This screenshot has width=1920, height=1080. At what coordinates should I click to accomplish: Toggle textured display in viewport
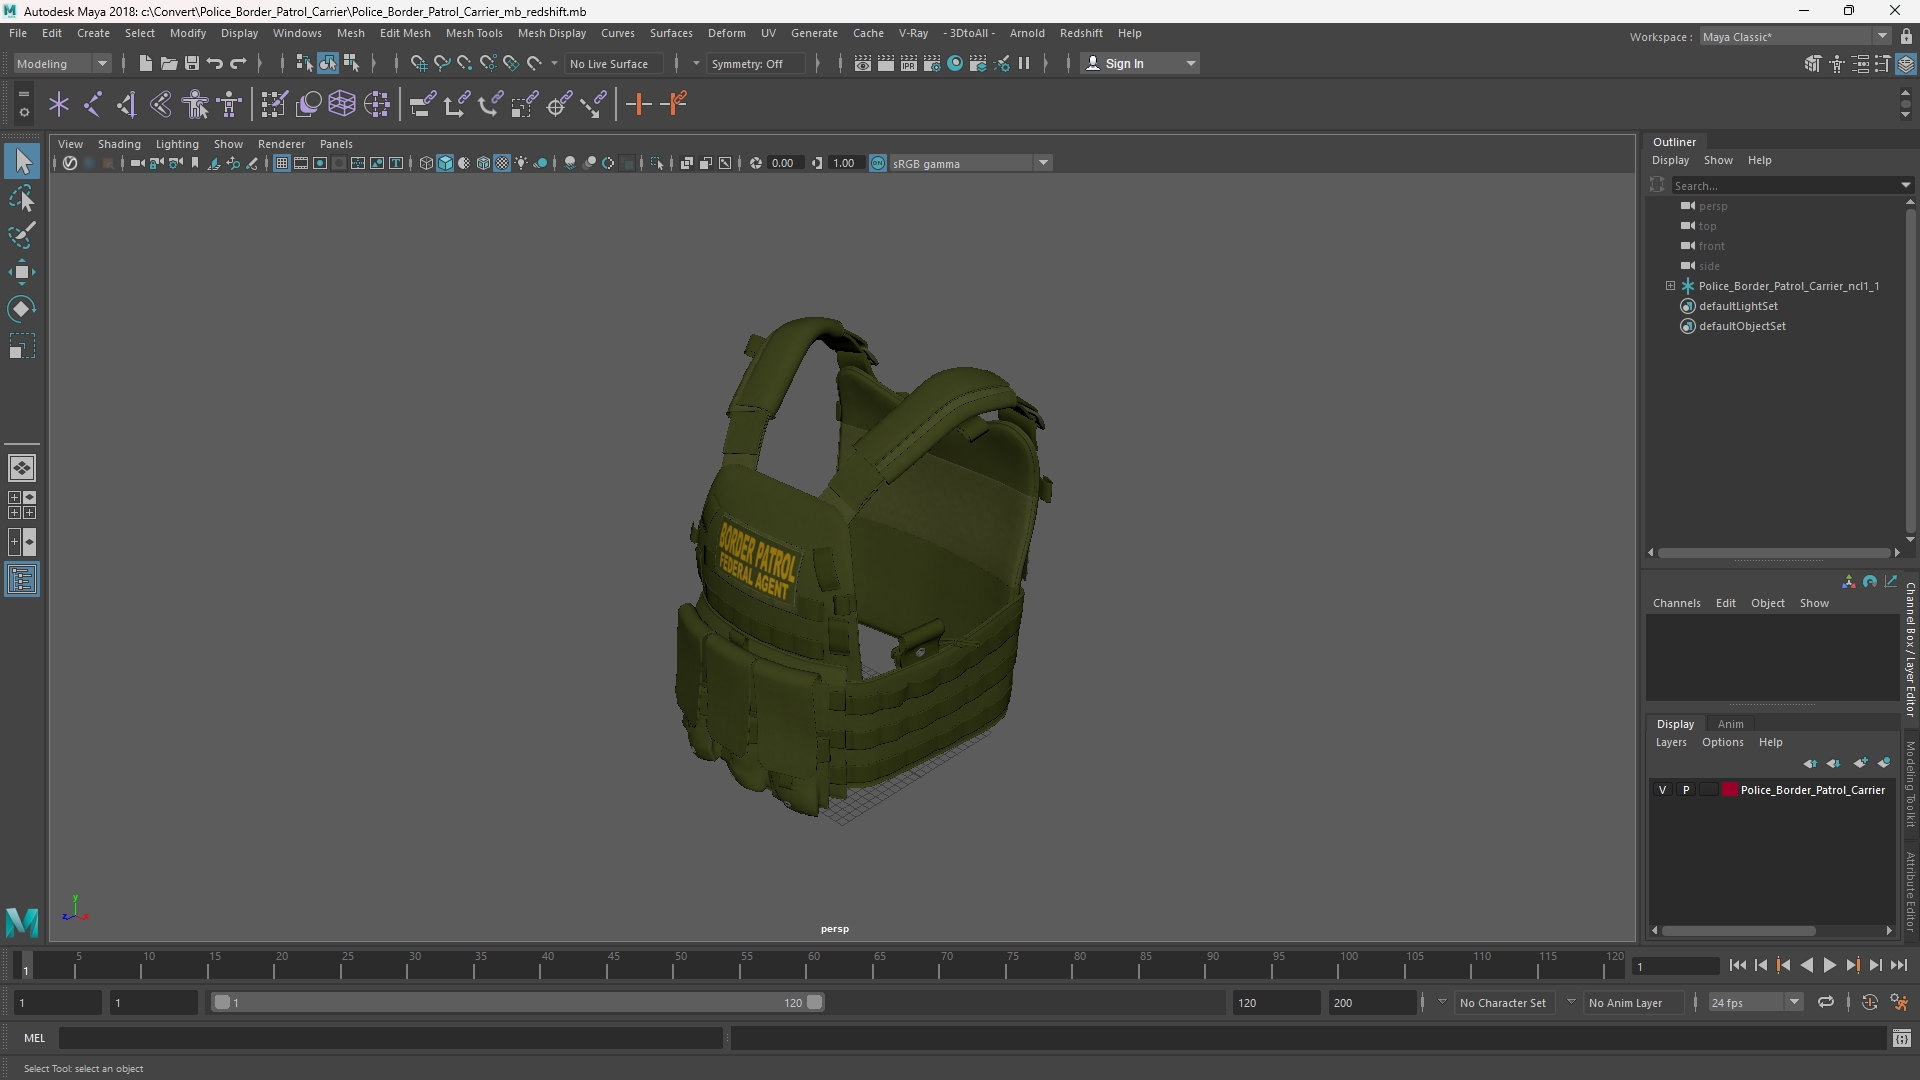502,163
